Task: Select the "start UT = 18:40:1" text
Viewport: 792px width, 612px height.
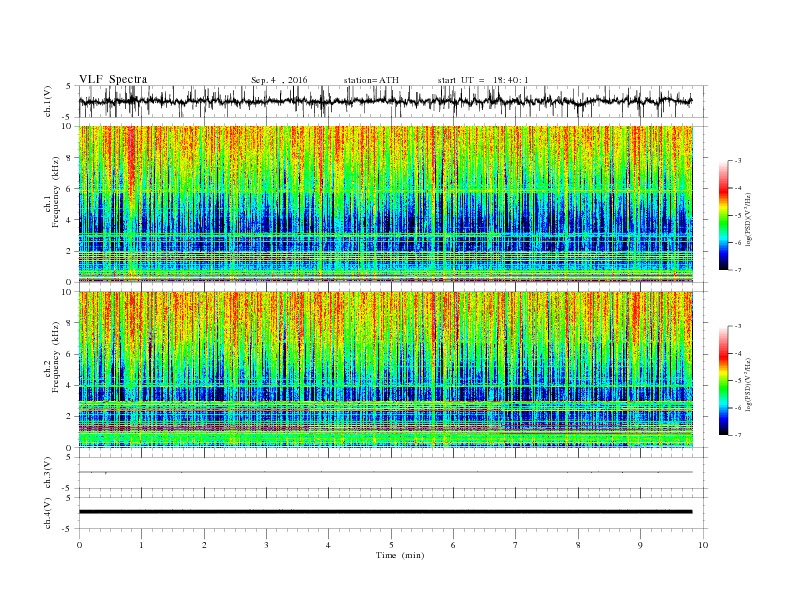Action: coord(483,80)
